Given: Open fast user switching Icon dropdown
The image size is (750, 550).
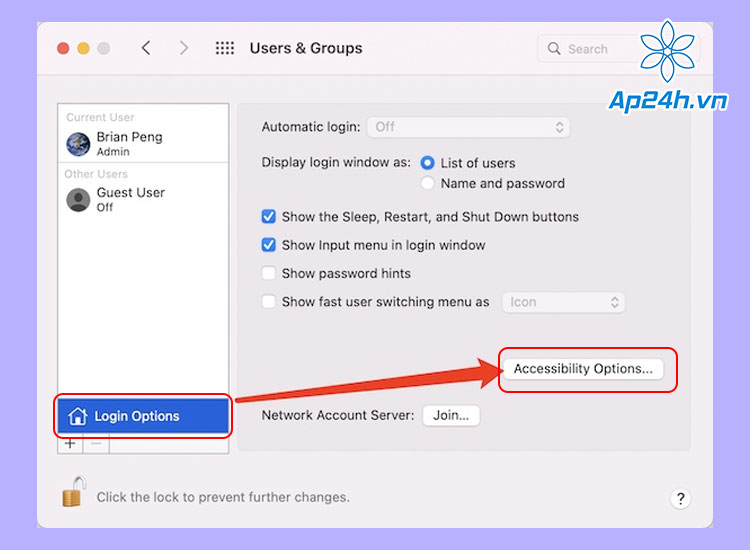Looking at the screenshot, I should 563,302.
